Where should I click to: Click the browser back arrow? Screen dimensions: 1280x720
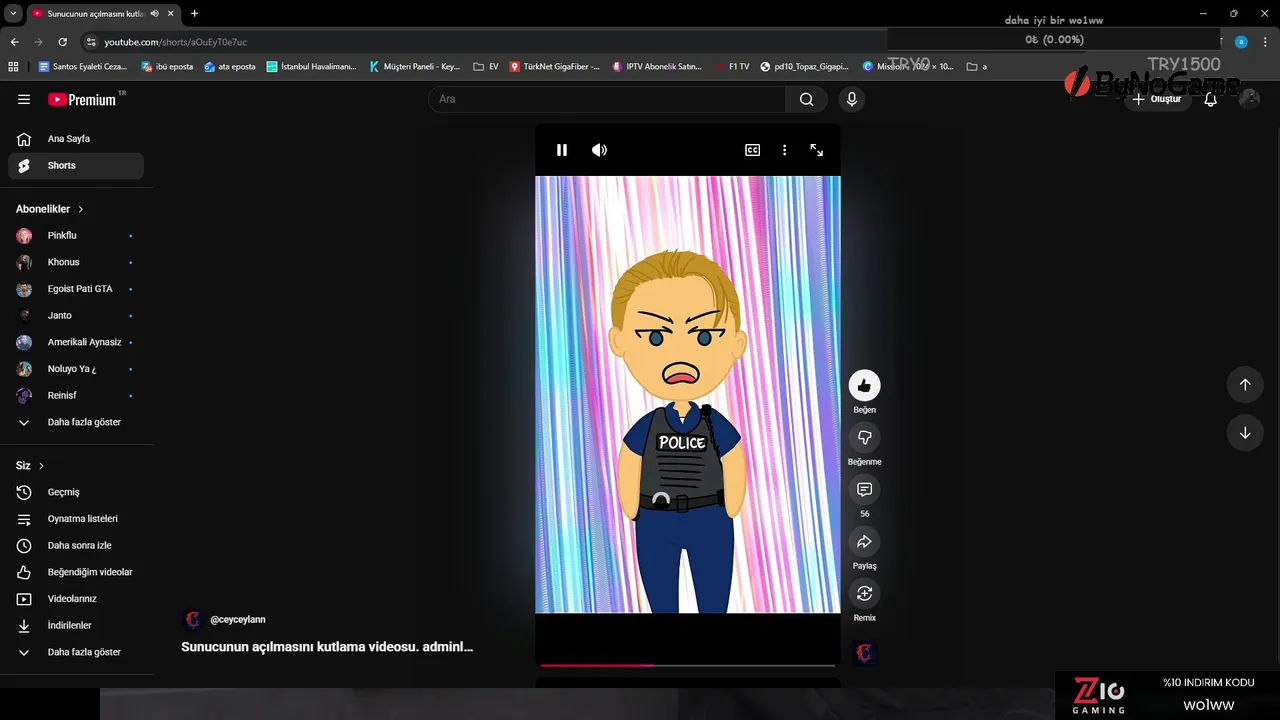pyautogui.click(x=14, y=42)
